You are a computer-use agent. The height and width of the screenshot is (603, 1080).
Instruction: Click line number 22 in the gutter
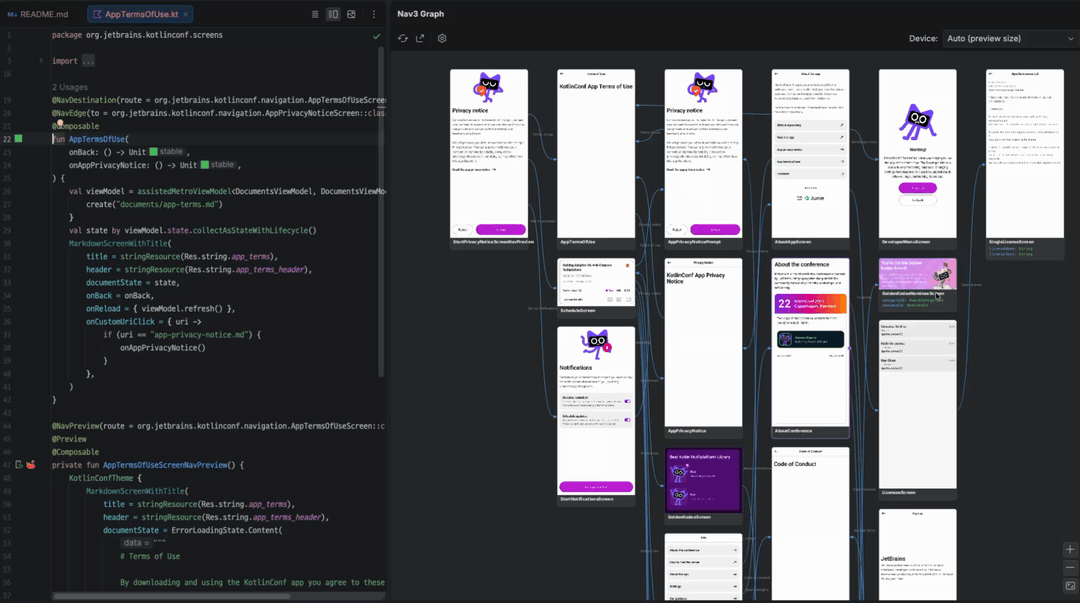(x=7, y=139)
